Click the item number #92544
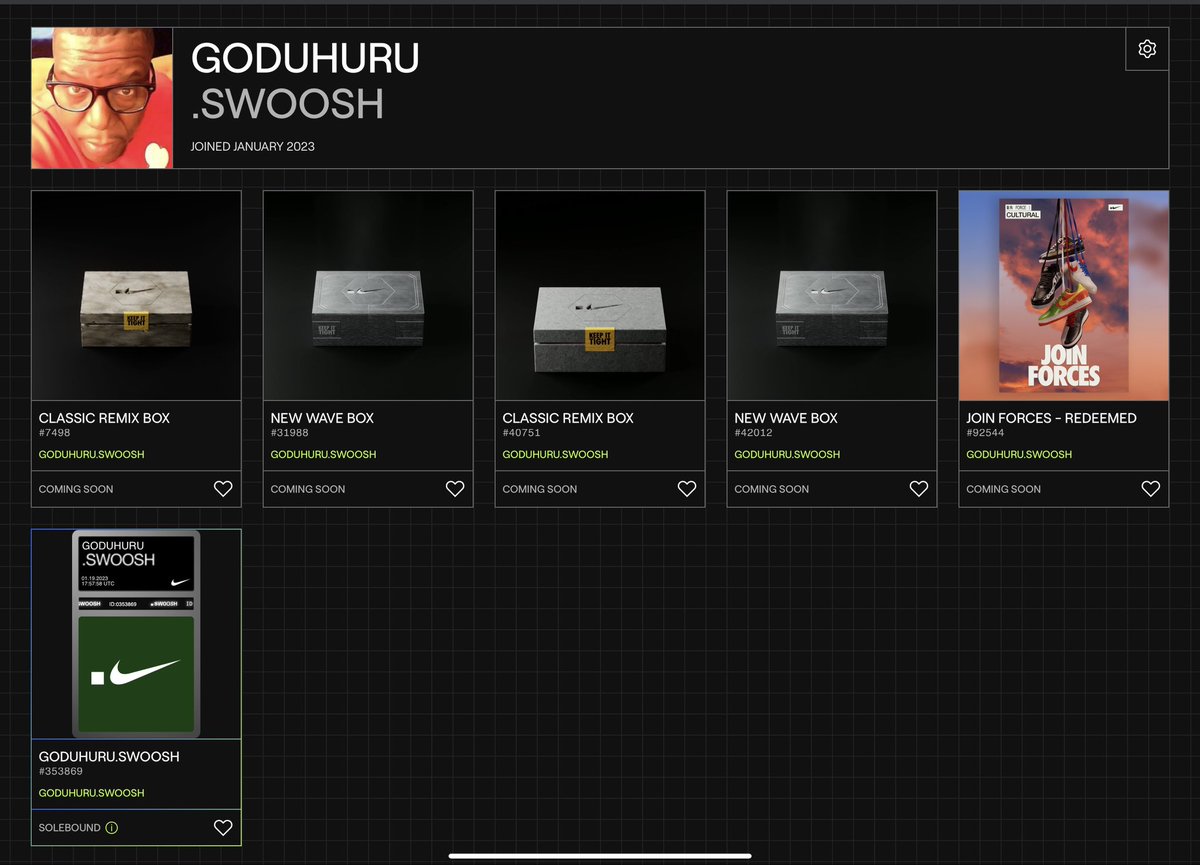This screenshot has height=865, width=1200. pyautogui.click(x=986, y=434)
